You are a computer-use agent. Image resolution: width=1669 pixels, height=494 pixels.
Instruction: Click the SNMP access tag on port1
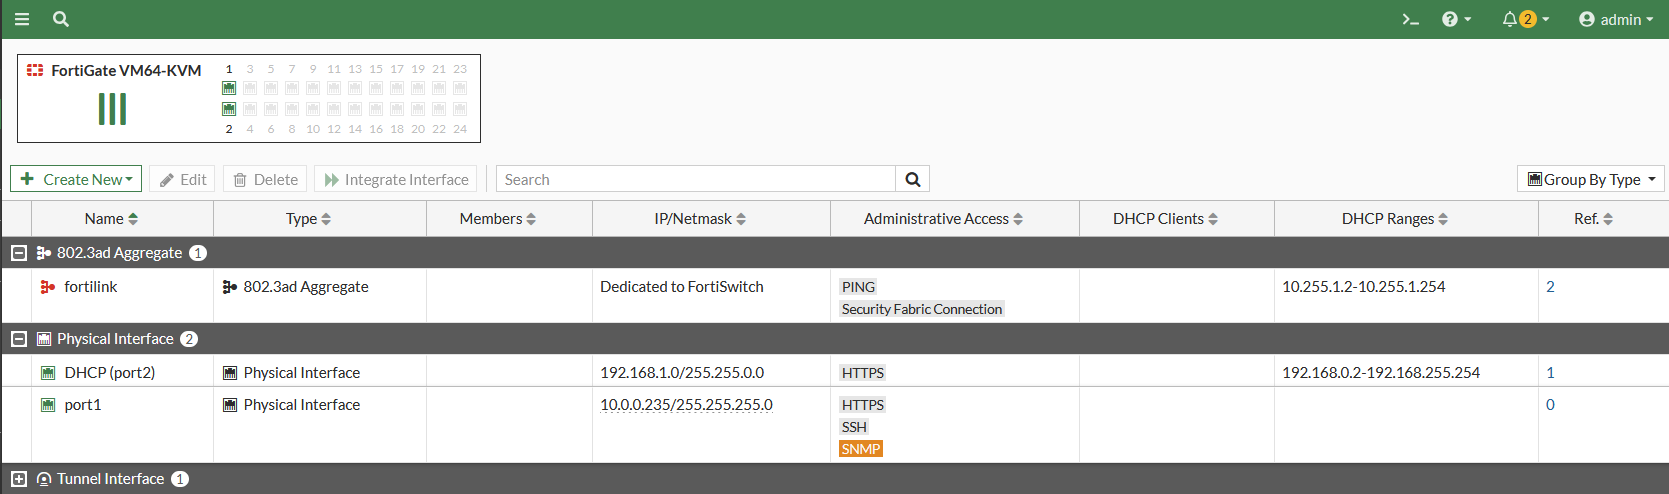[861, 449]
